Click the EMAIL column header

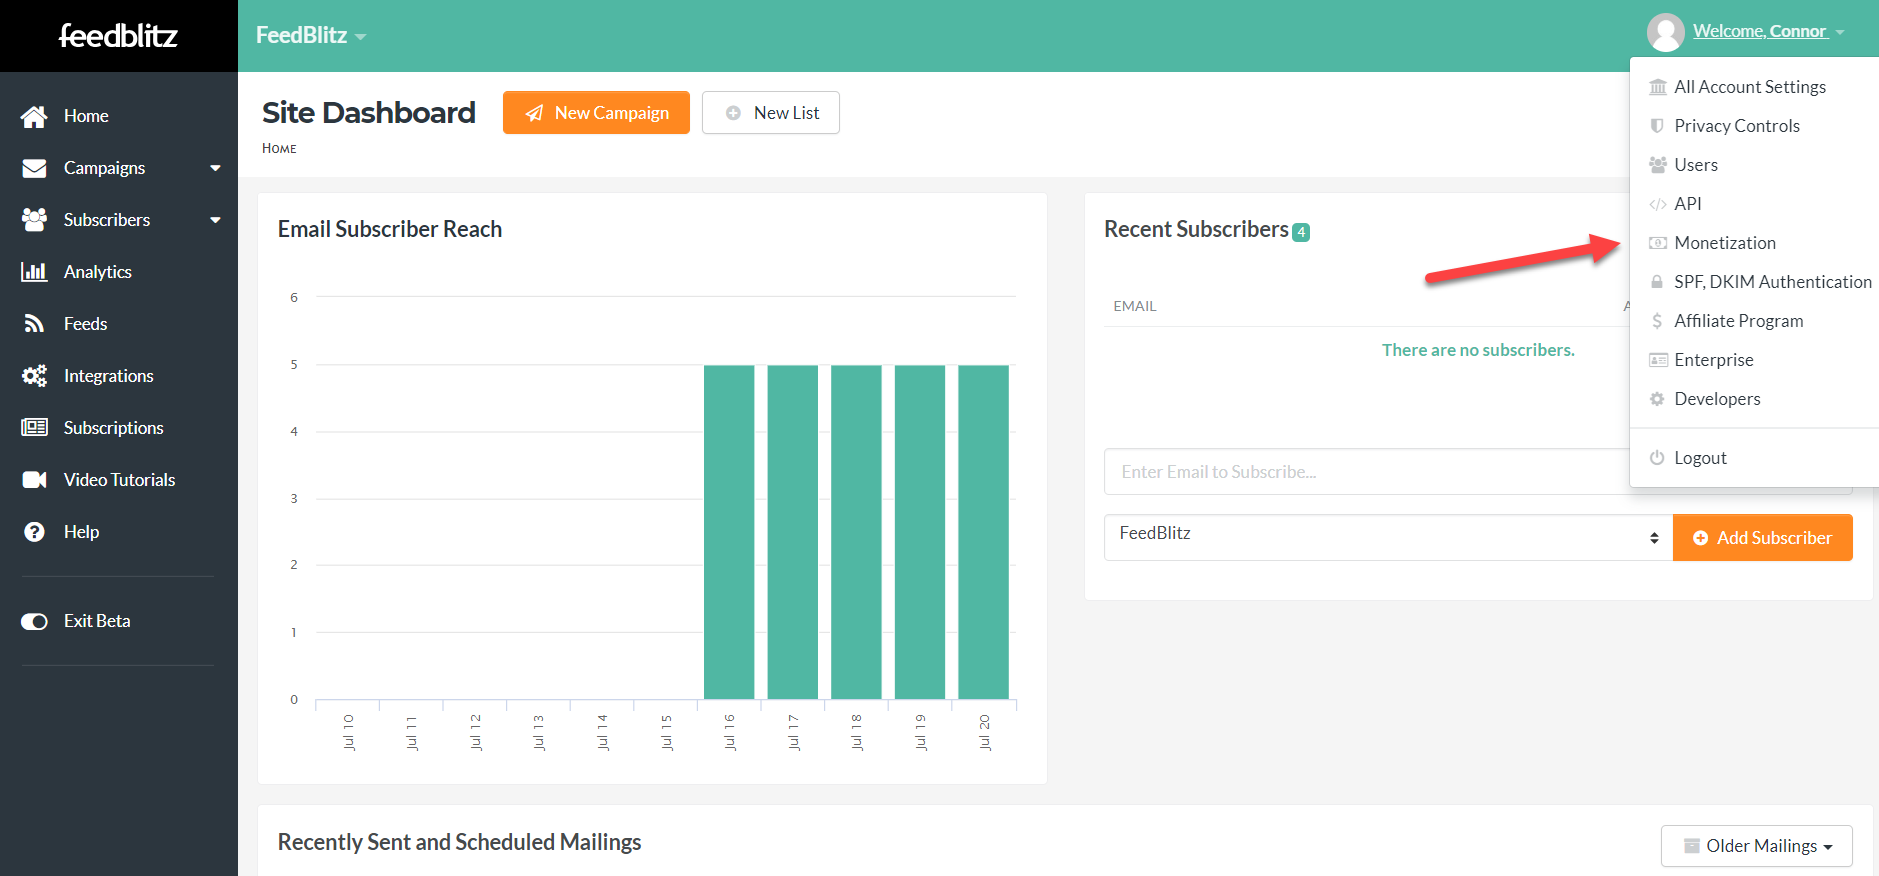[x=1135, y=306]
